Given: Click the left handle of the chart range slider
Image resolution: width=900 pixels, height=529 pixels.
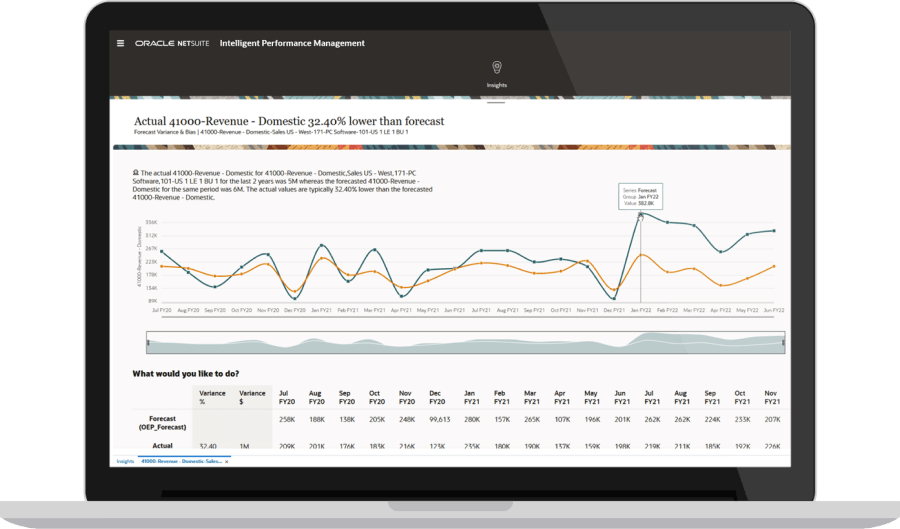Looking at the screenshot, I should point(148,343).
